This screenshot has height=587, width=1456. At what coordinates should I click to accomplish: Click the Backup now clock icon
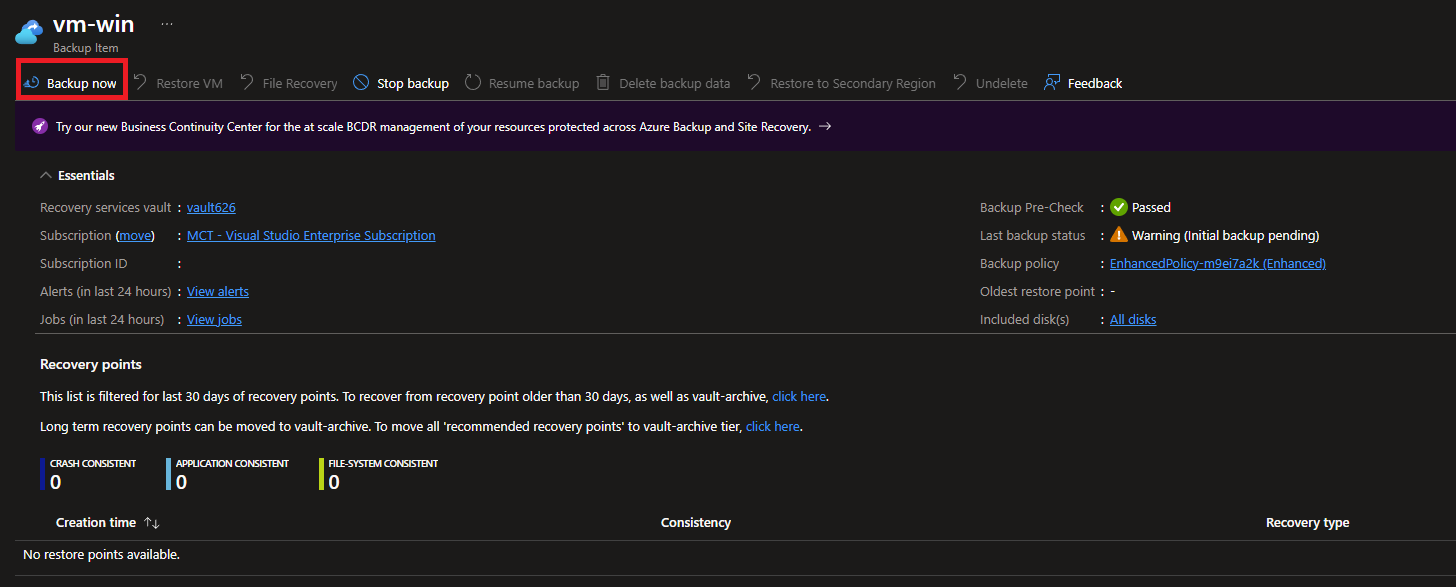point(31,83)
